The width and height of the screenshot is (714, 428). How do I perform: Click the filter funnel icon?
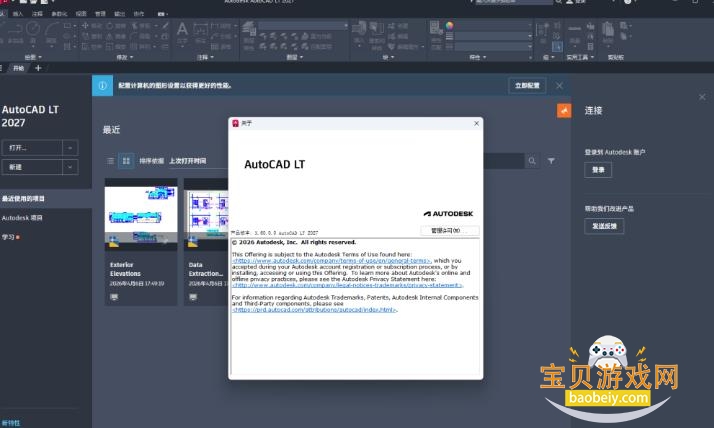click(x=551, y=161)
